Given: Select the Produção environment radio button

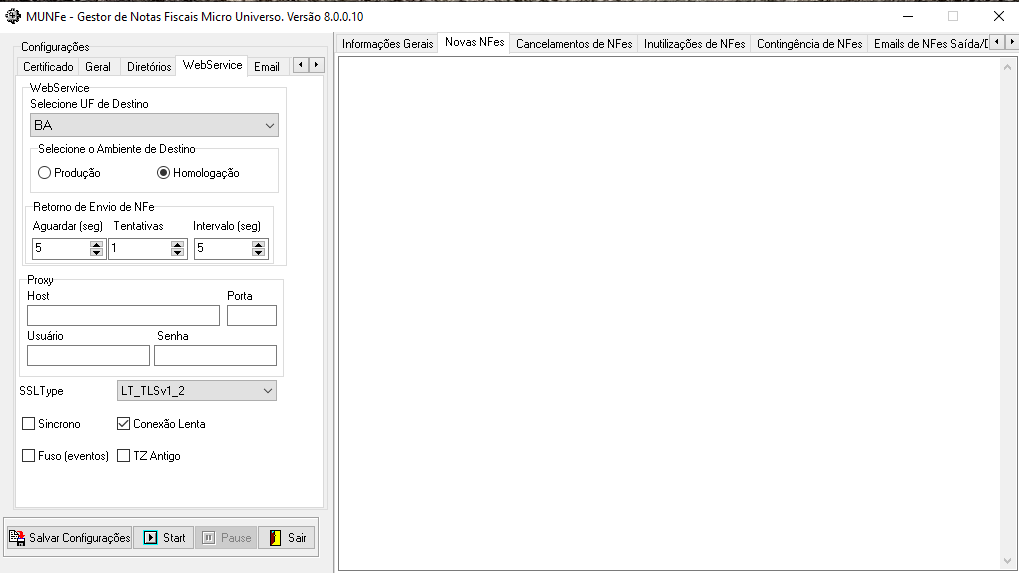Looking at the screenshot, I should (44, 173).
